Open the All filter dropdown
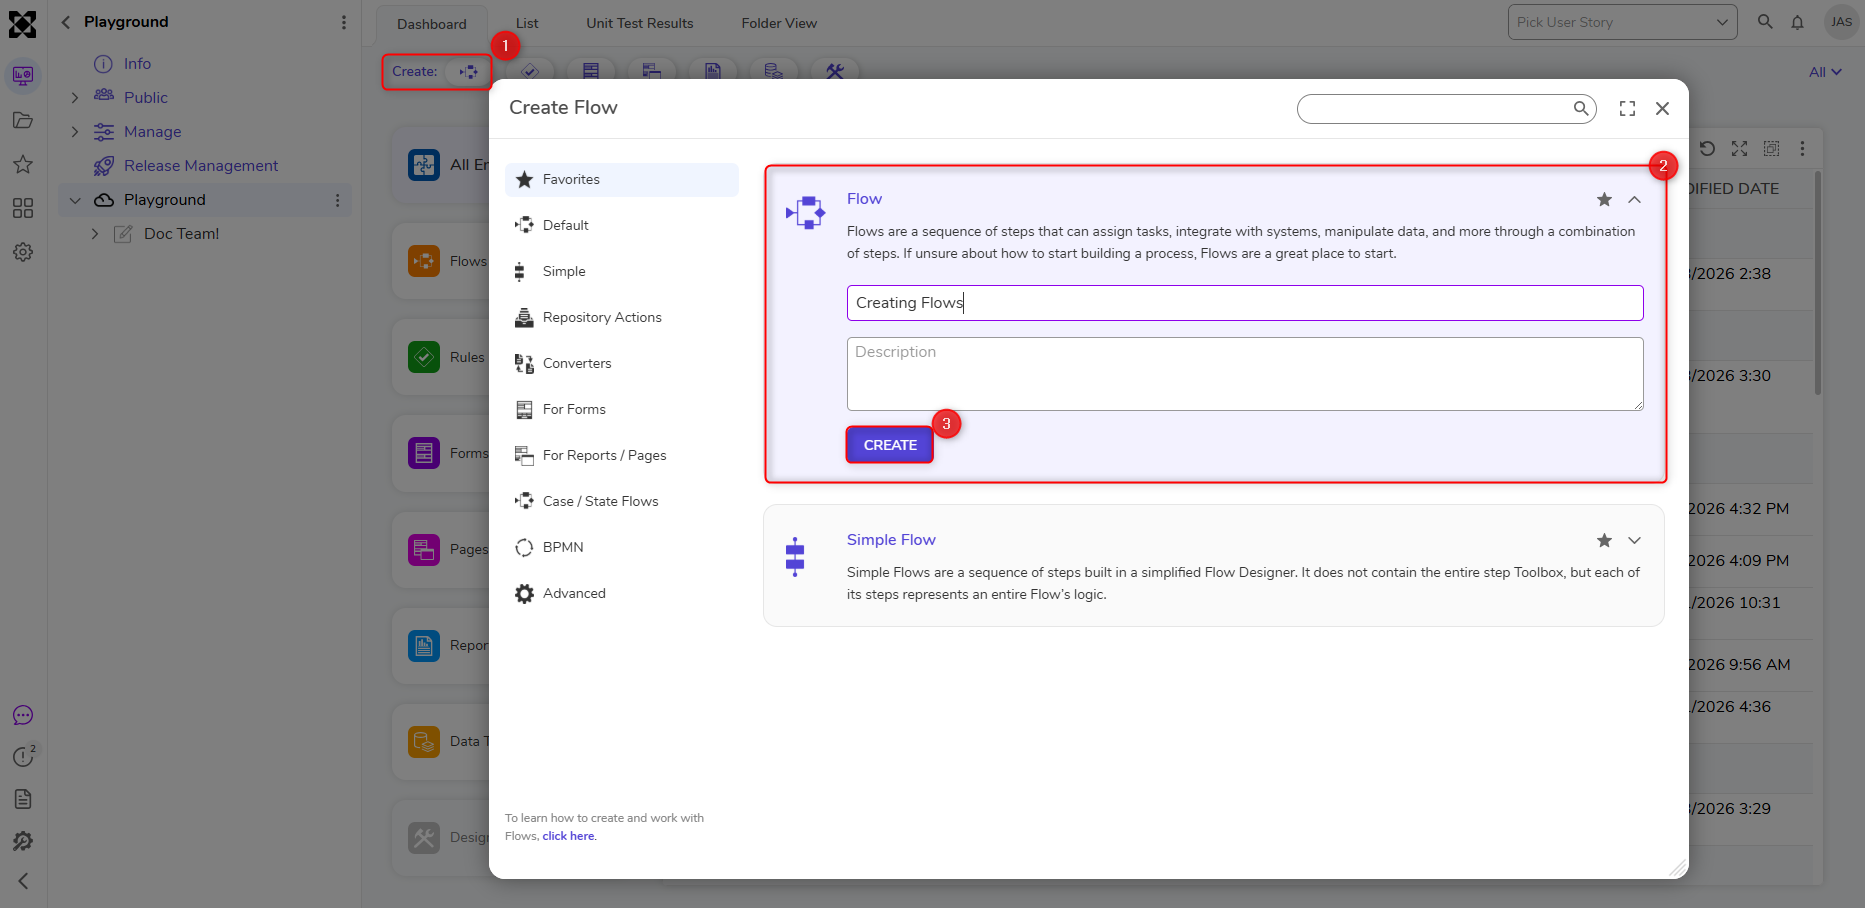Screen dimensions: 1865x908 (1825, 72)
